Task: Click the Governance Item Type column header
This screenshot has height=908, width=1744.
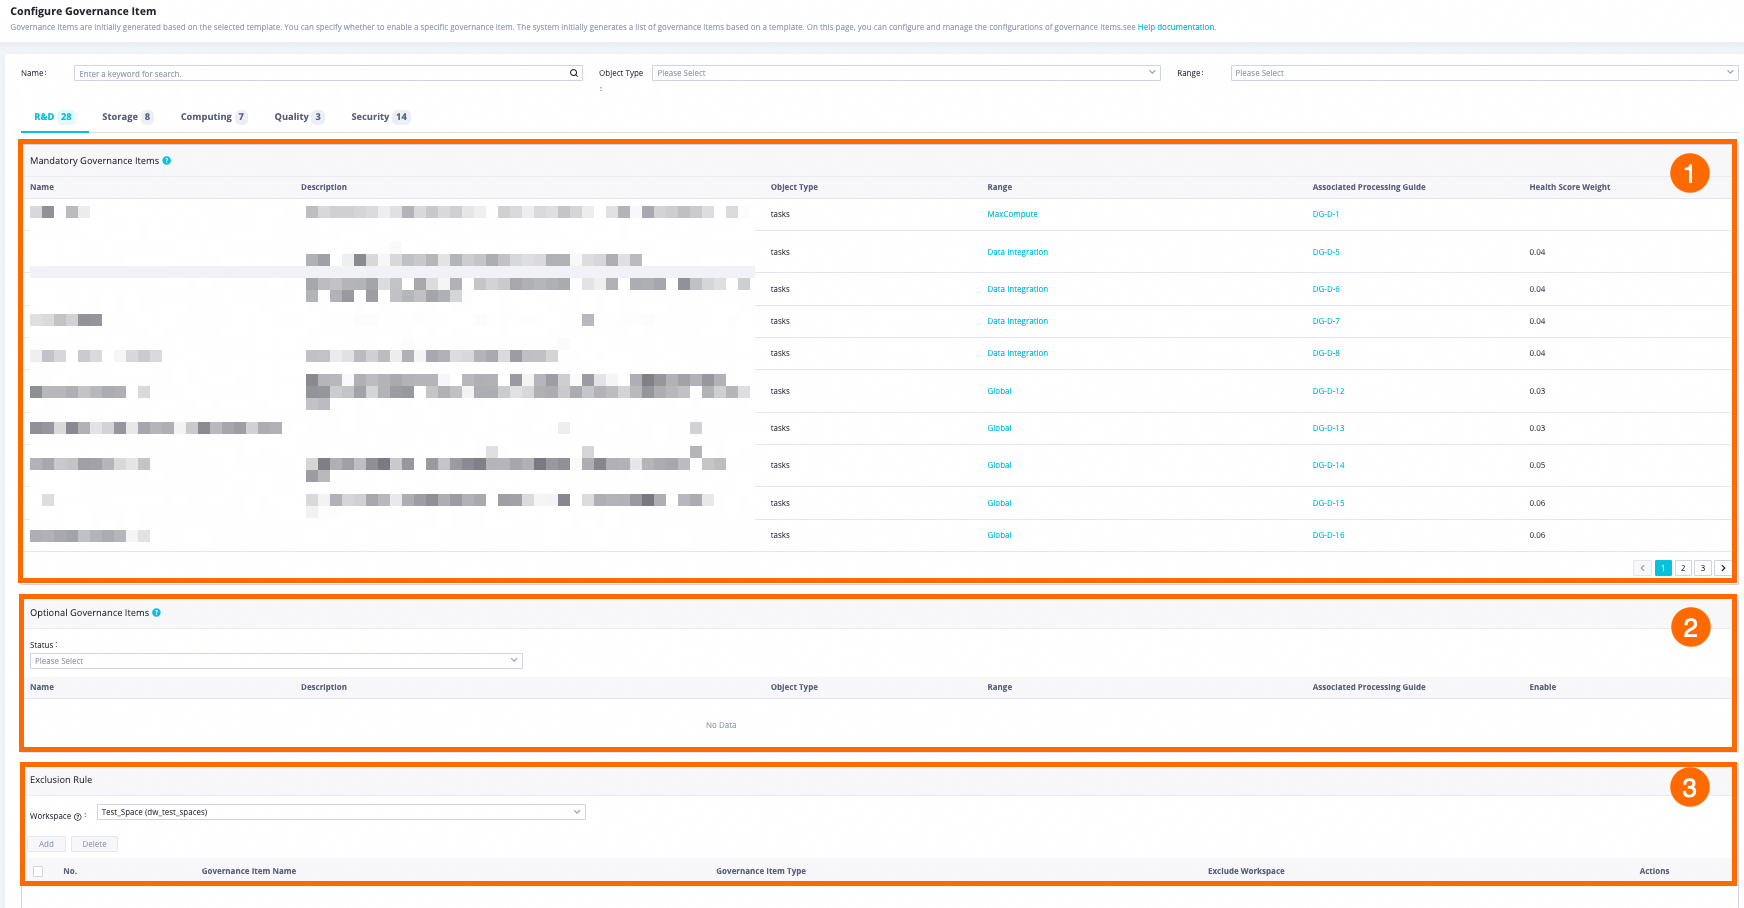Action: 761,871
